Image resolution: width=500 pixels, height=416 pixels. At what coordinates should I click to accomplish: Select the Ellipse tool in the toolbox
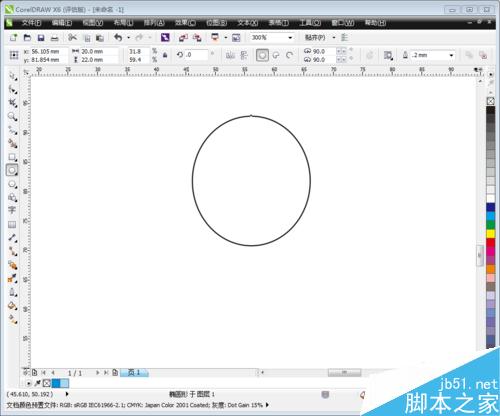(12, 170)
